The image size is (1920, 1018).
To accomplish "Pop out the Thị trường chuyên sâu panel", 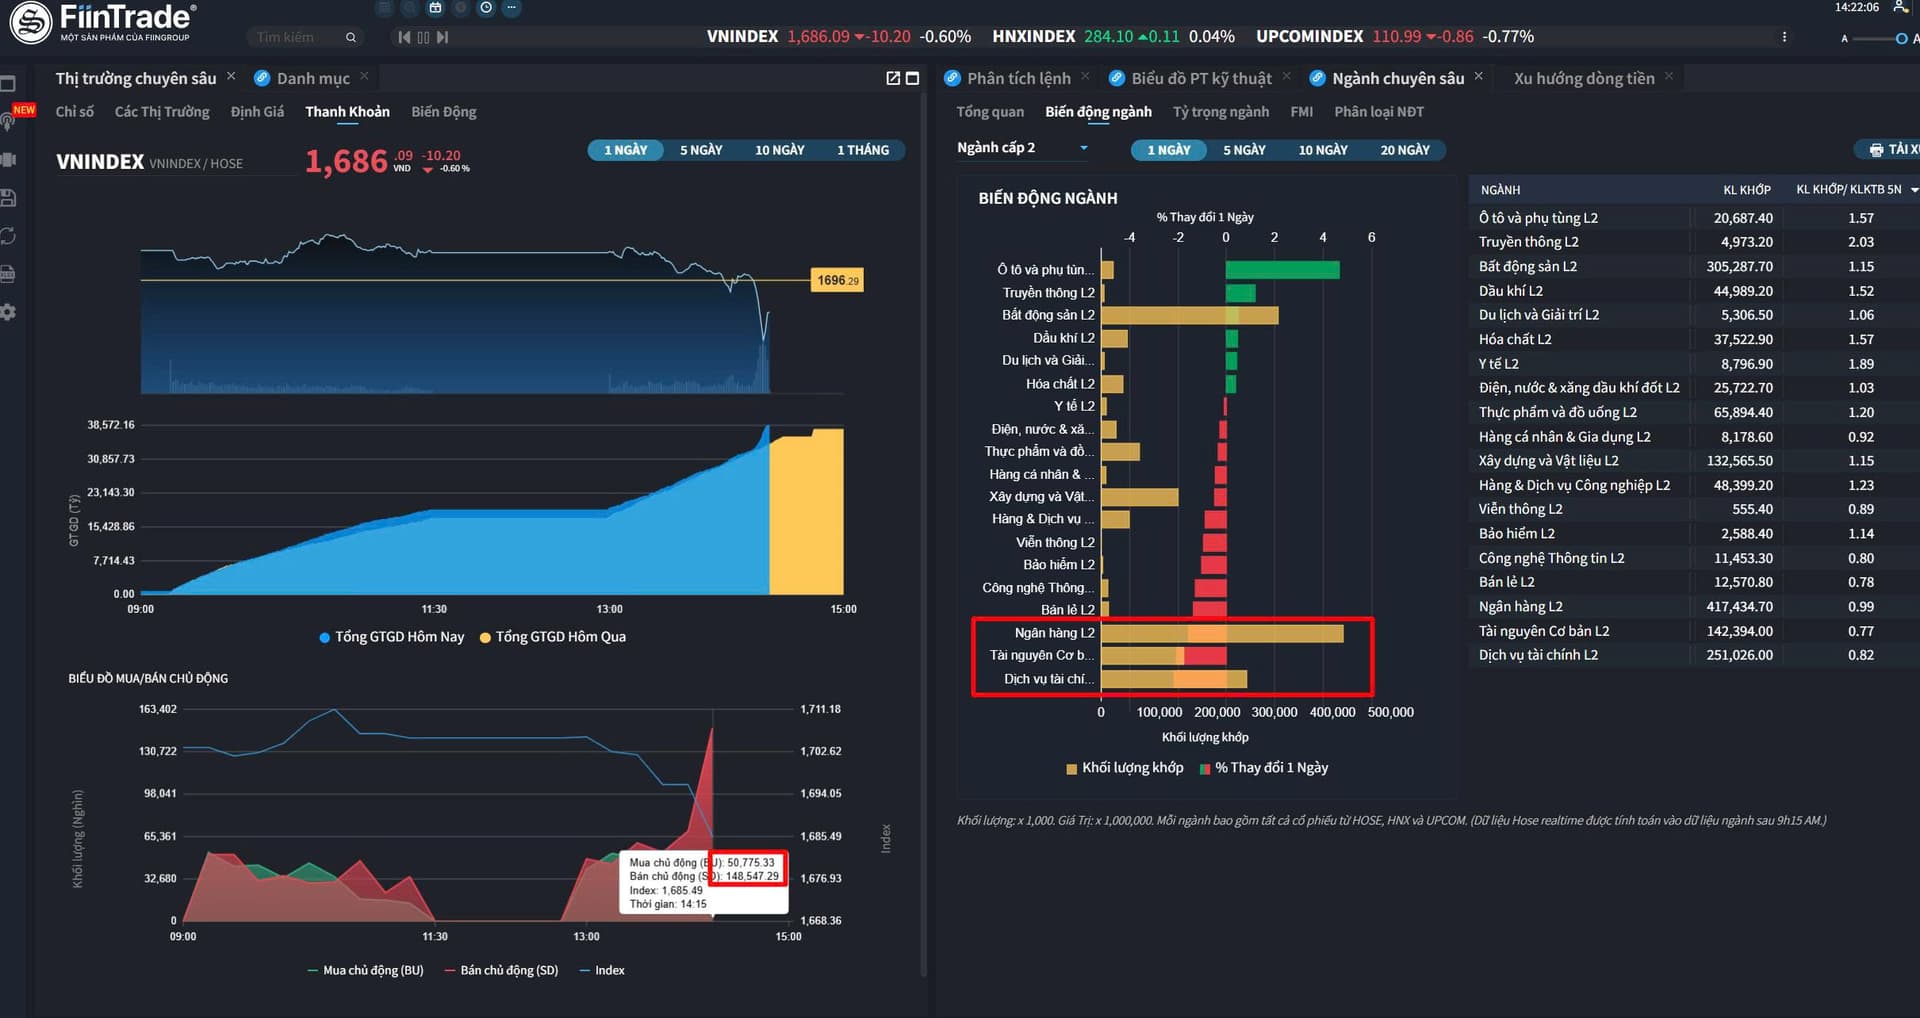I will [x=893, y=78].
